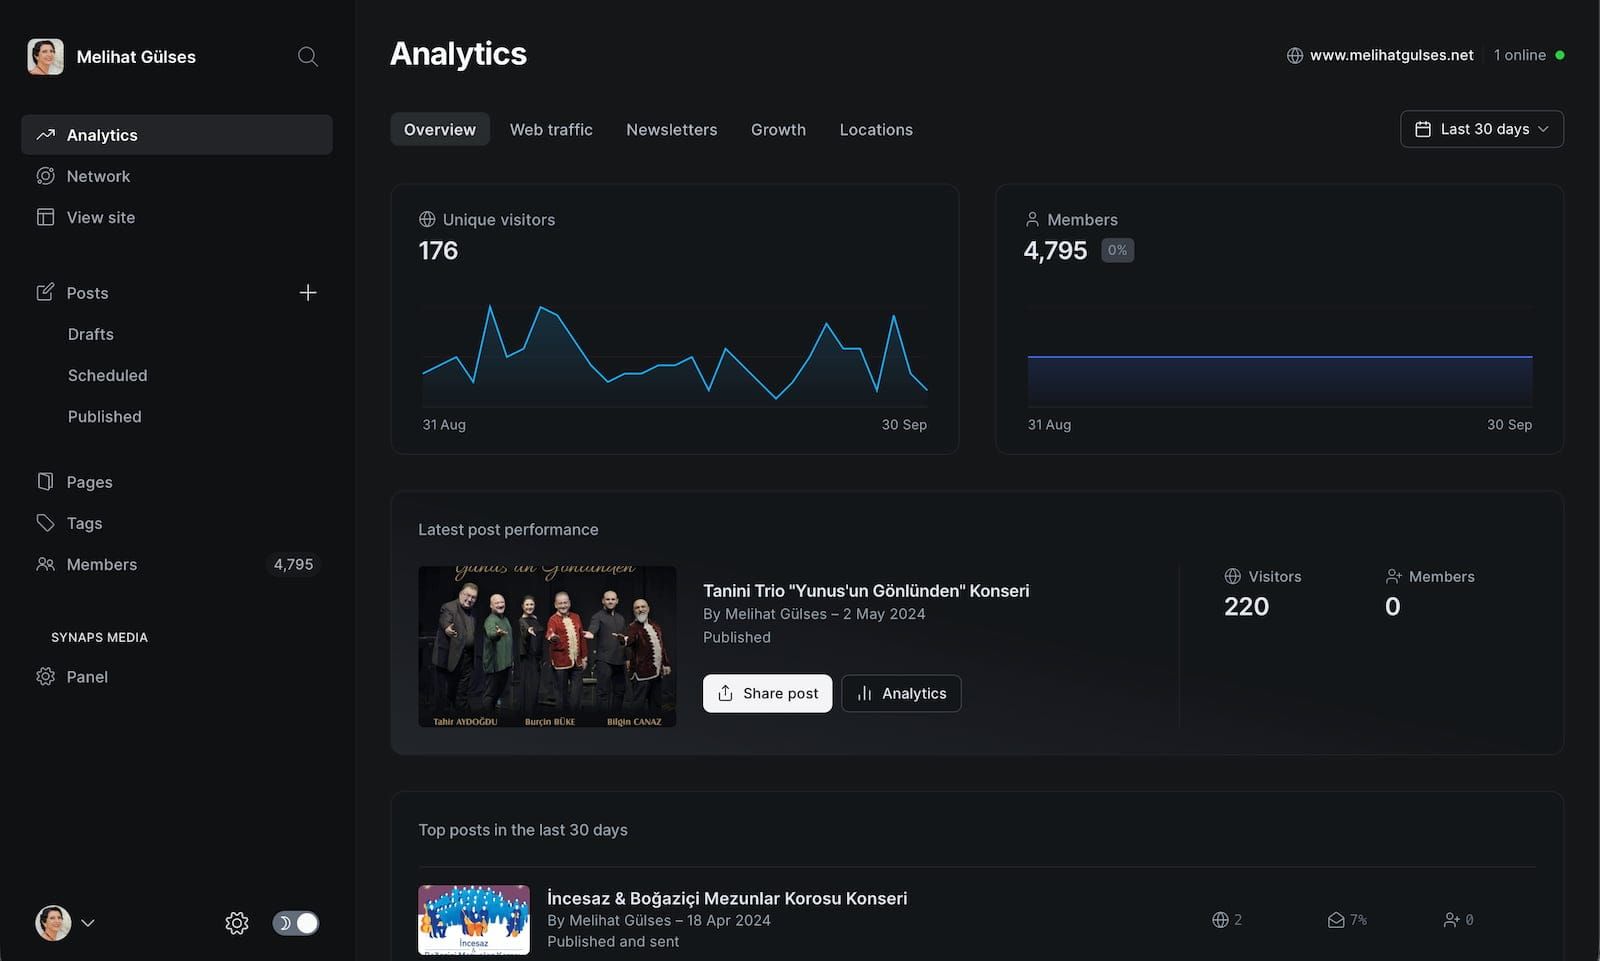Image resolution: width=1600 pixels, height=961 pixels.
Task: Open site settings via the gear icon
Action: coord(236,922)
